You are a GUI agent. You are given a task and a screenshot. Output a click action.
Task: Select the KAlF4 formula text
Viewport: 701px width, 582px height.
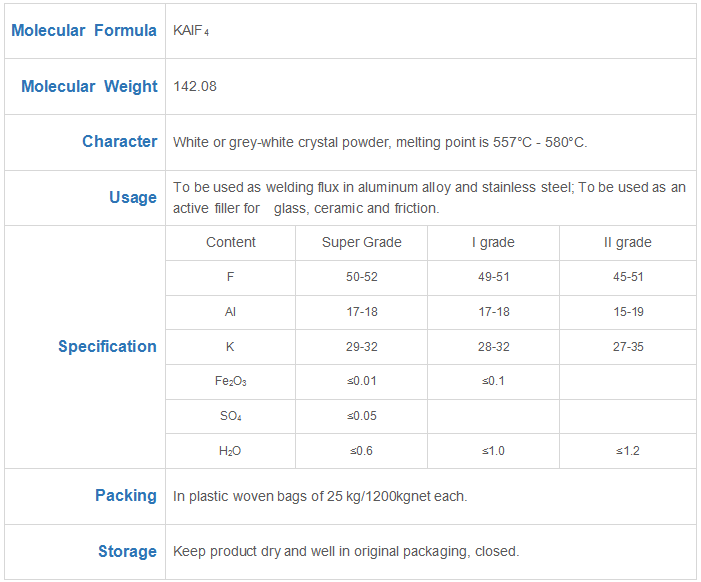tap(191, 30)
